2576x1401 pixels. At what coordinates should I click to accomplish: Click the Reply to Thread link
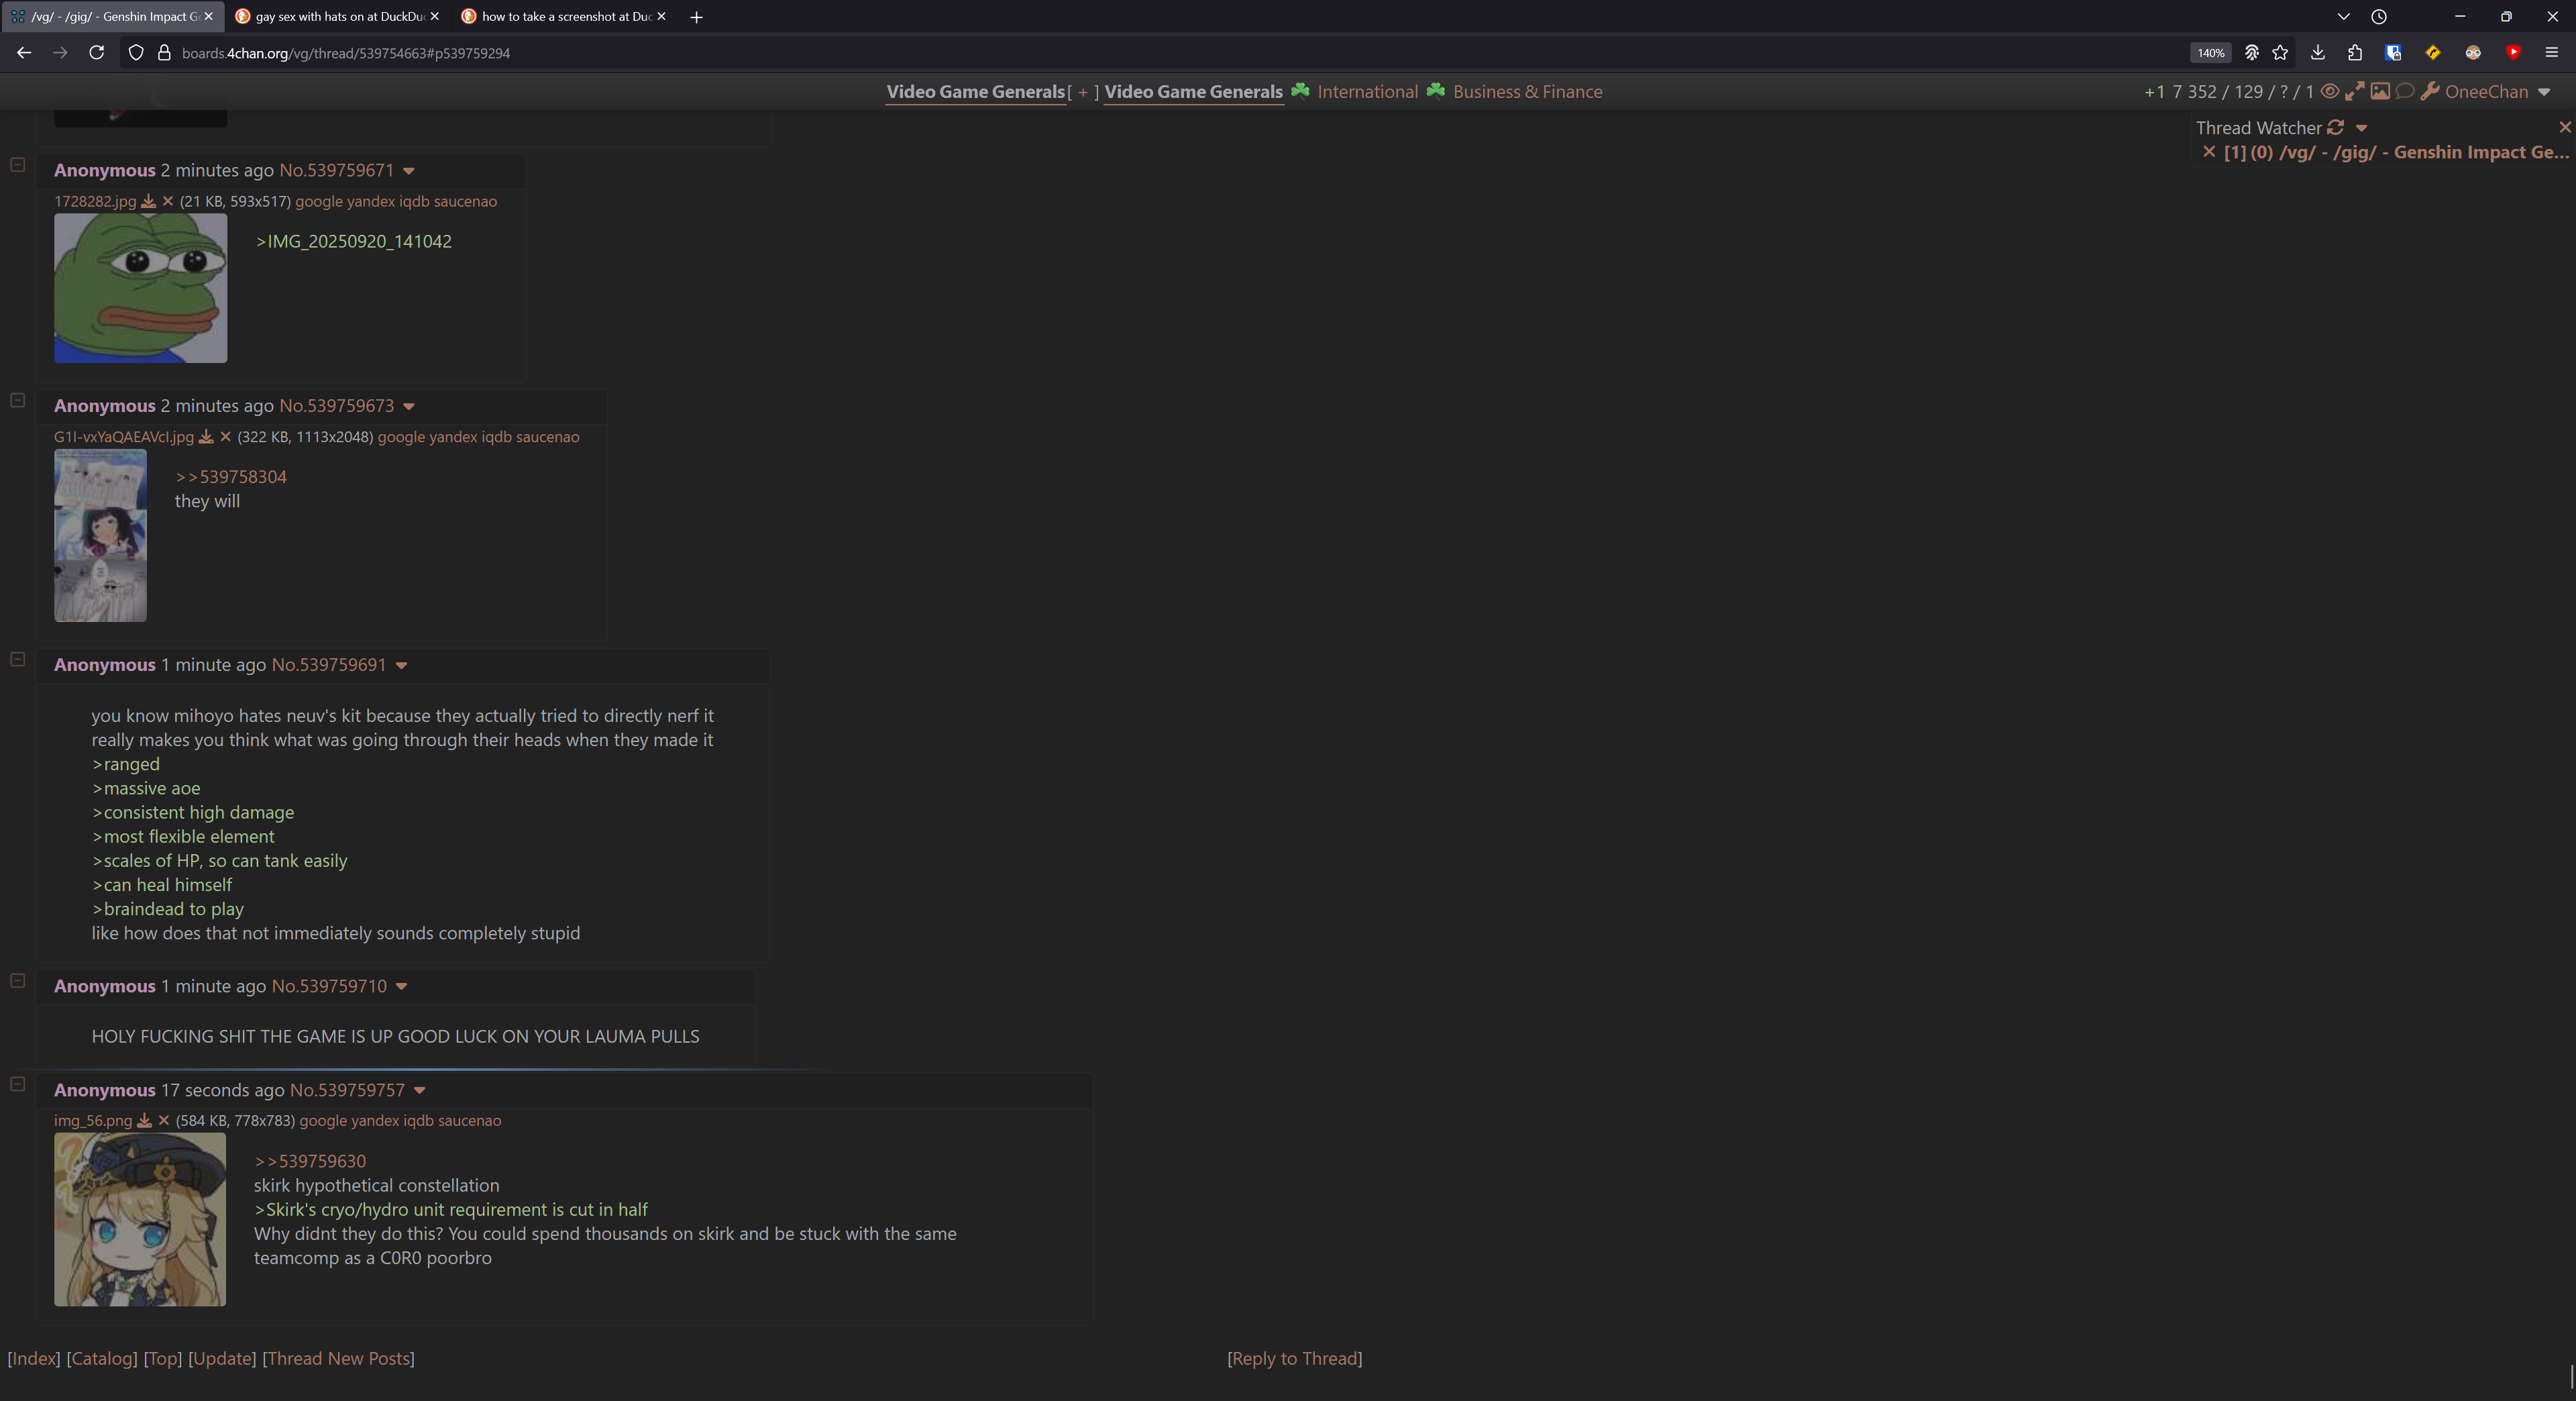(1294, 1358)
